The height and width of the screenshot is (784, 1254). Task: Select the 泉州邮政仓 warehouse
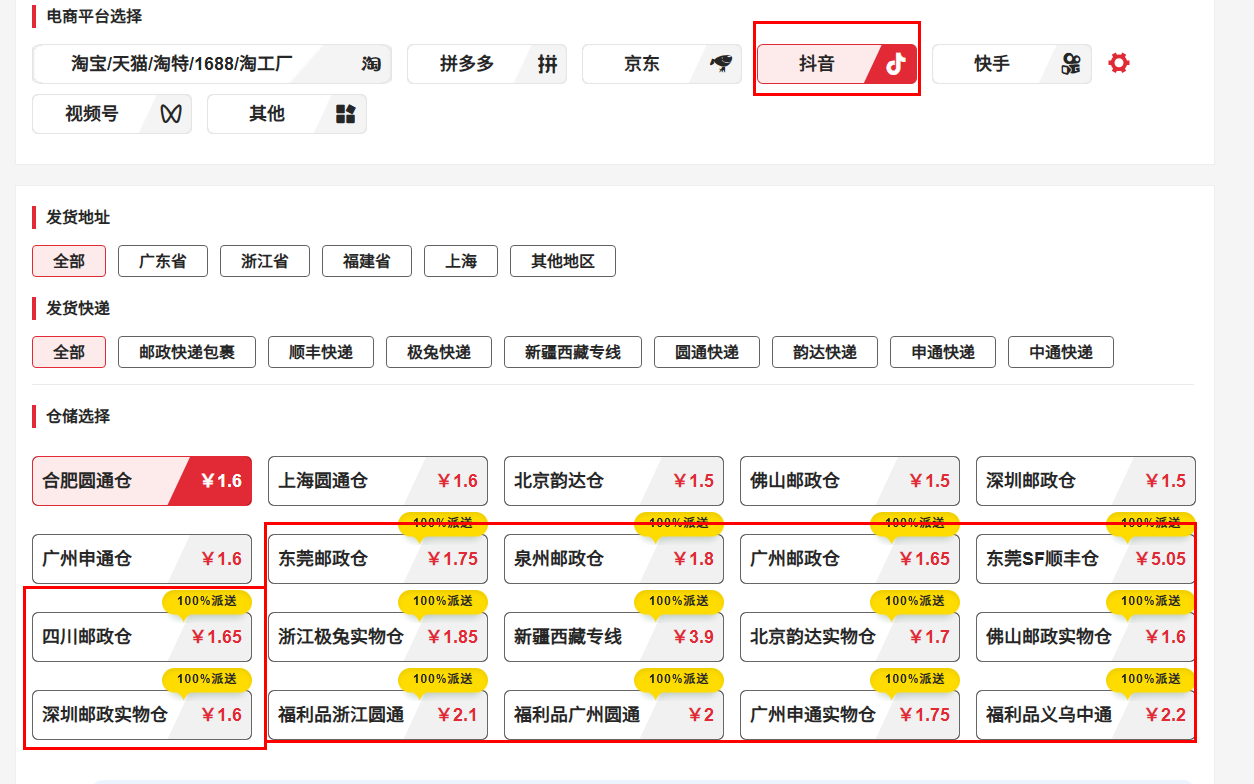tap(614, 559)
